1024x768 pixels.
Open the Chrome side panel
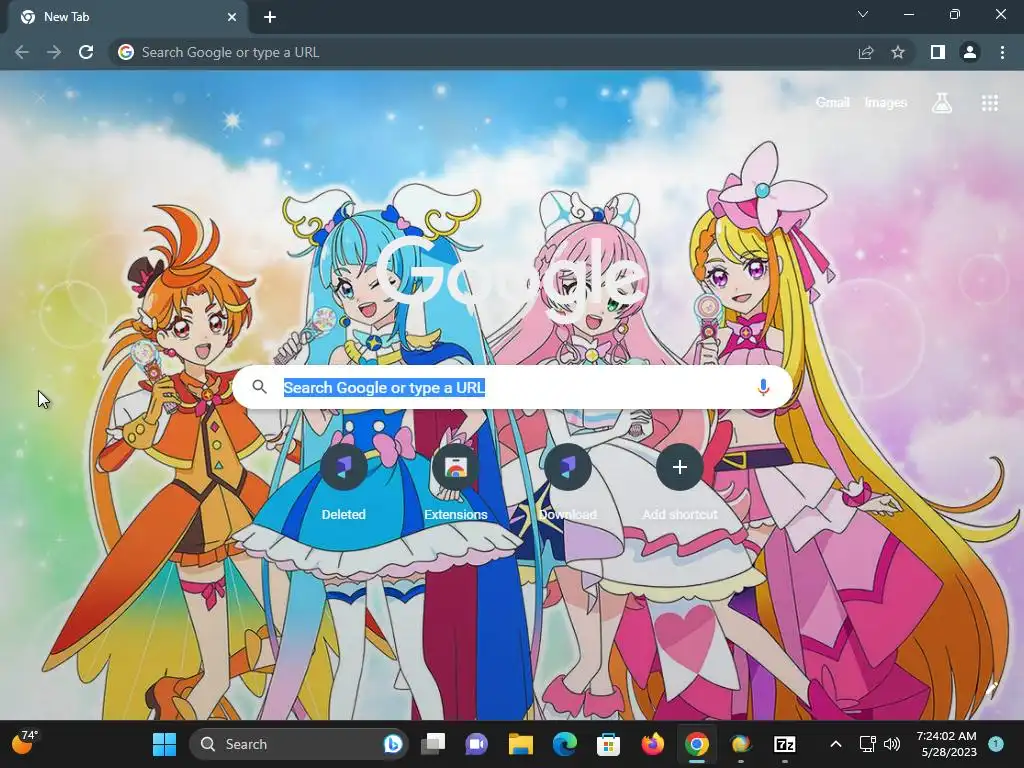[938, 52]
